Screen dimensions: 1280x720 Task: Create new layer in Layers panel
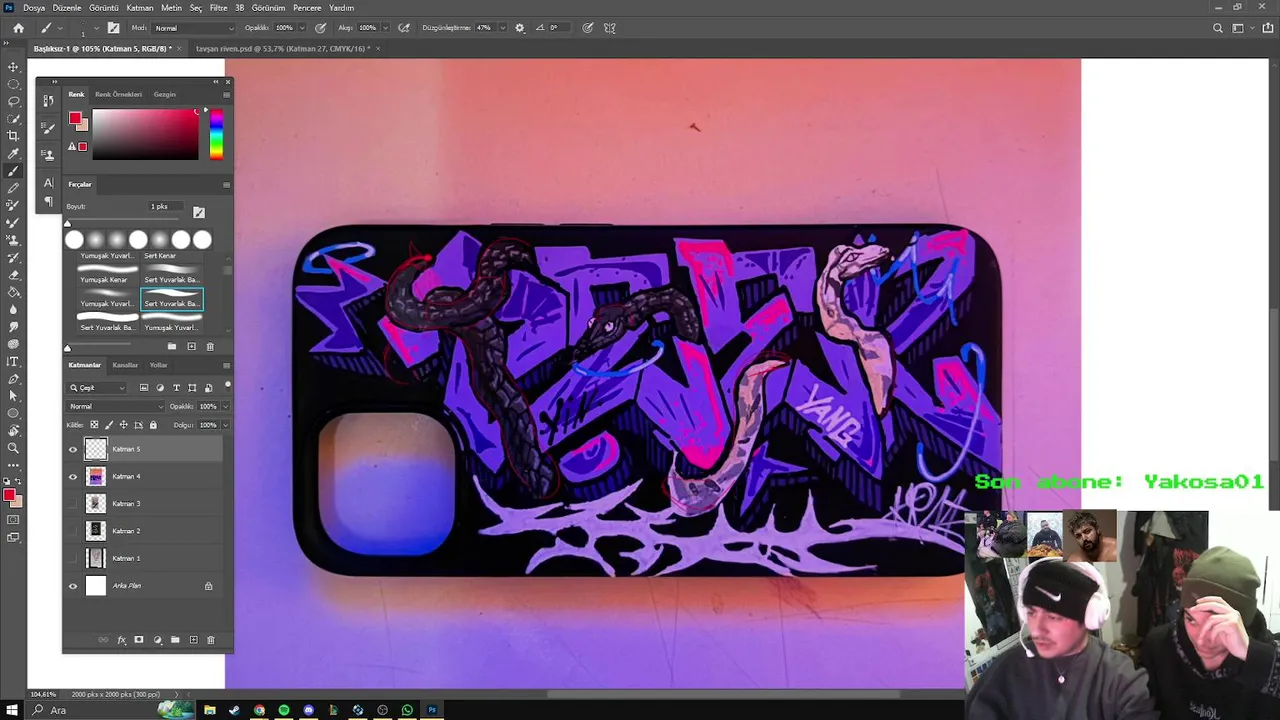(x=193, y=640)
